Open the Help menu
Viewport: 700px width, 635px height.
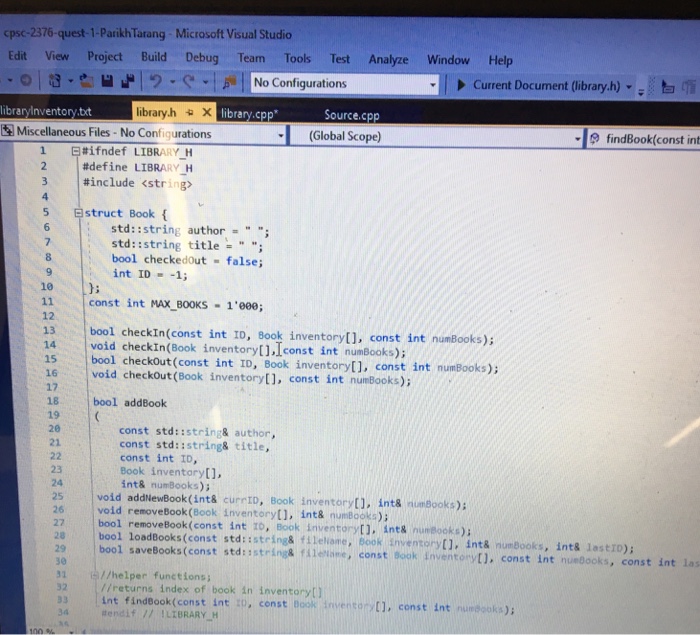(x=500, y=60)
